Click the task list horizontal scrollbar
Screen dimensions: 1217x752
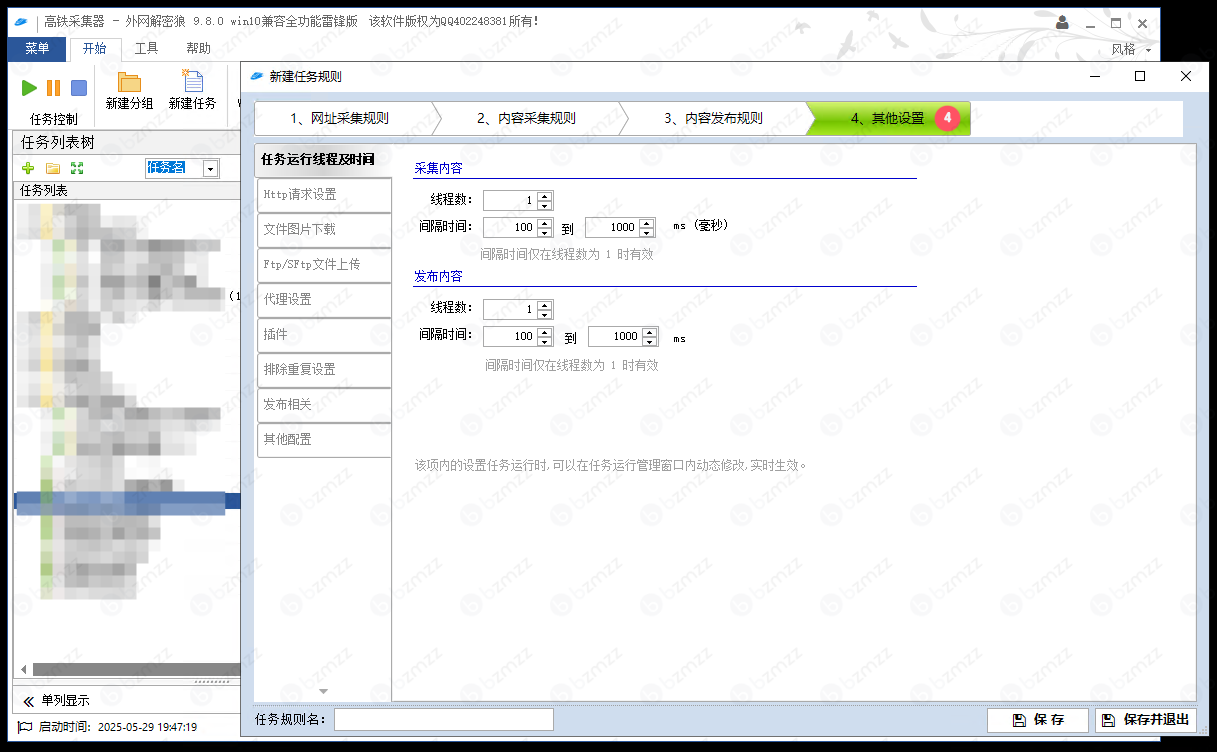pyautogui.click(x=135, y=669)
